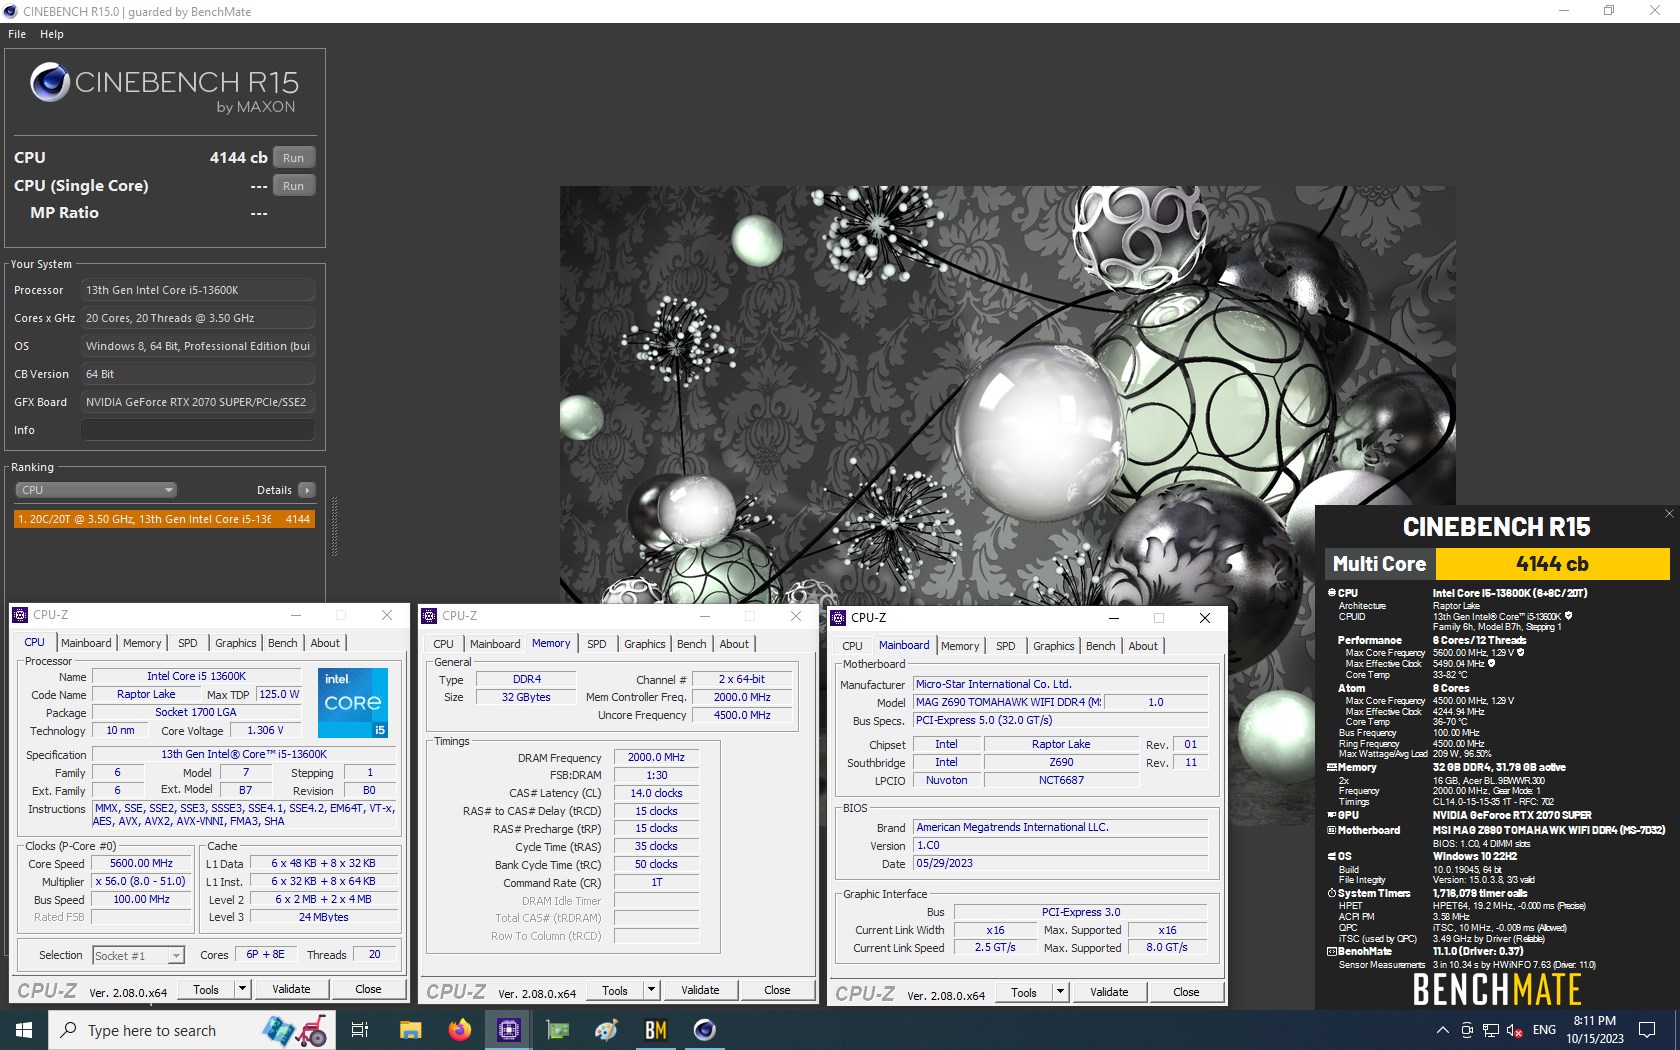Click the Motherboard icon in BenchMate panel
This screenshot has height=1050, width=1680.
click(x=1332, y=830)
